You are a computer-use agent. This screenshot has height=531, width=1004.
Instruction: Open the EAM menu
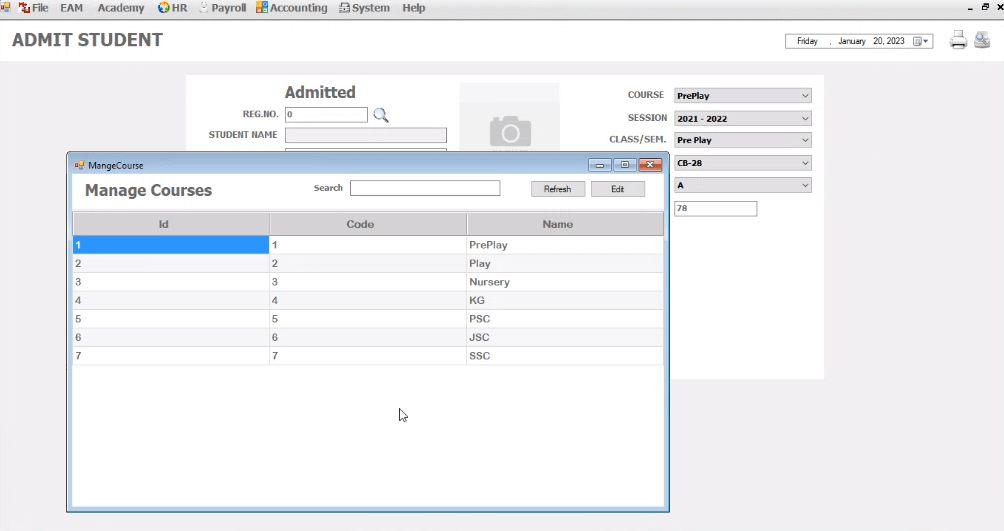[x=71, y=8]
